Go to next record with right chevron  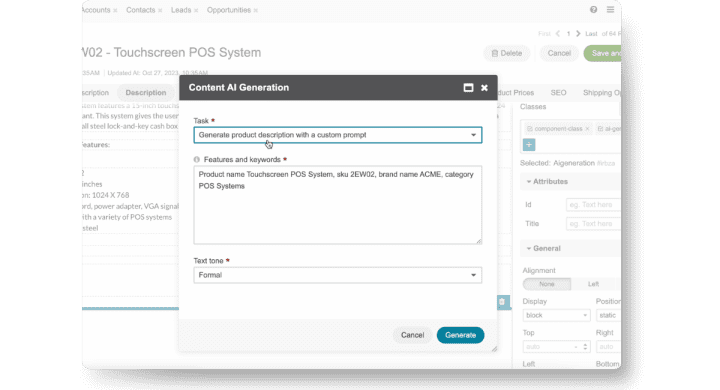[578, 34]
